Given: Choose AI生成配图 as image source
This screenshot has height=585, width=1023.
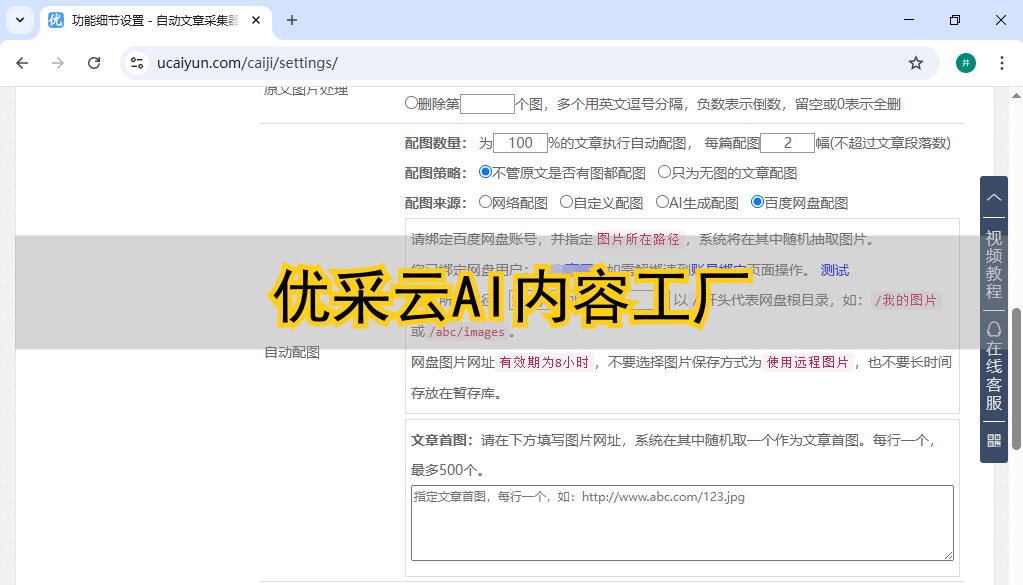Looking at the screenshot, I should point(662,202).
